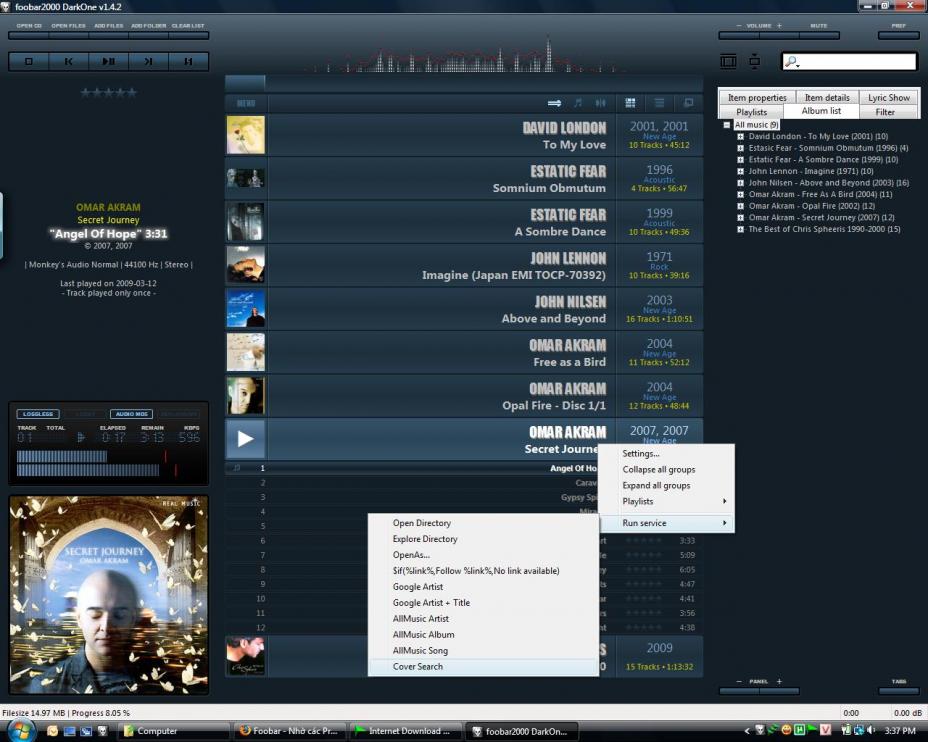Stop playback with the Stop button

[28, 62]
